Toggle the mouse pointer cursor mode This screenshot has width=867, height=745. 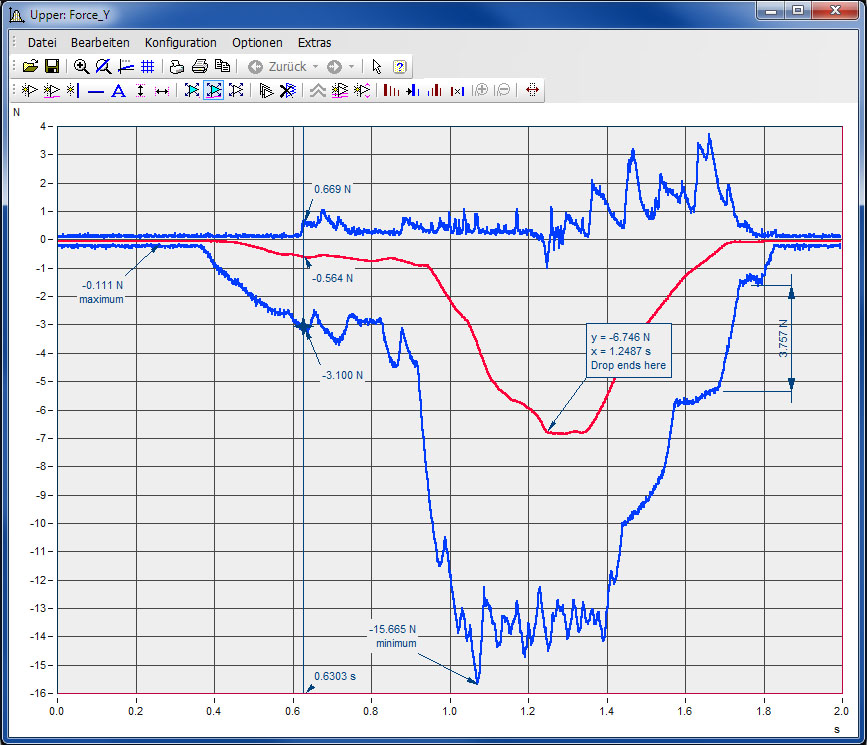[377, 67]
